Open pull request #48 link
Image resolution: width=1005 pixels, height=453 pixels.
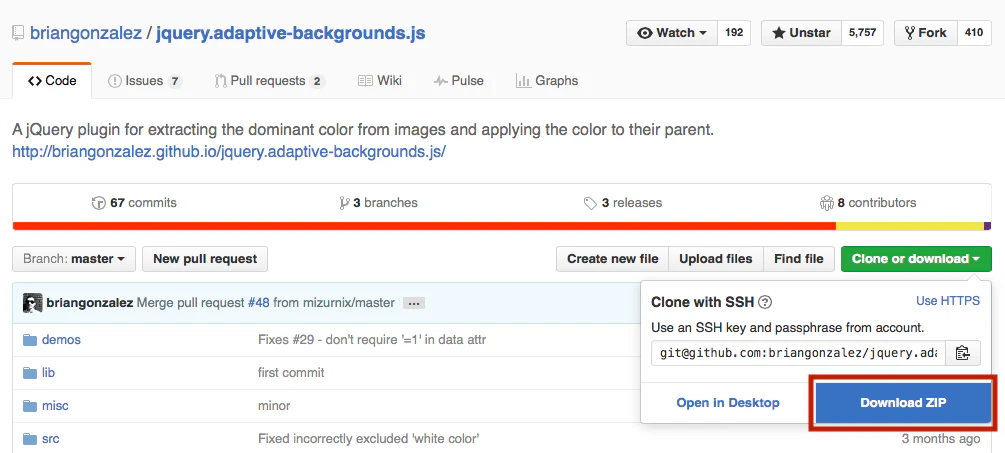pyautogui.click(x=258, y=302)
